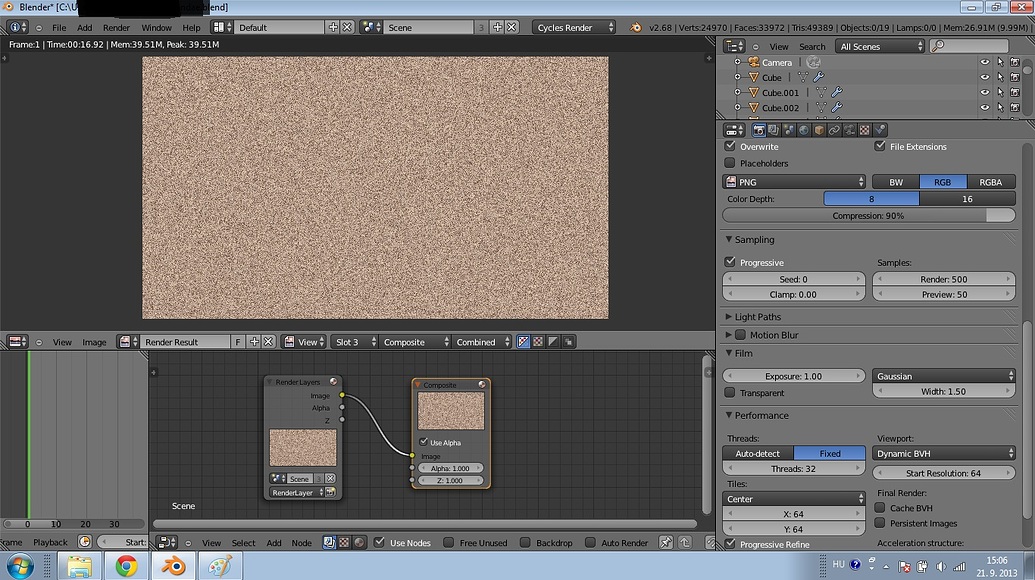Viewport: 1035px width, 580px height.
Task: Click the wrench modifier icon beside Cube.002
Action: click(836, 107)
